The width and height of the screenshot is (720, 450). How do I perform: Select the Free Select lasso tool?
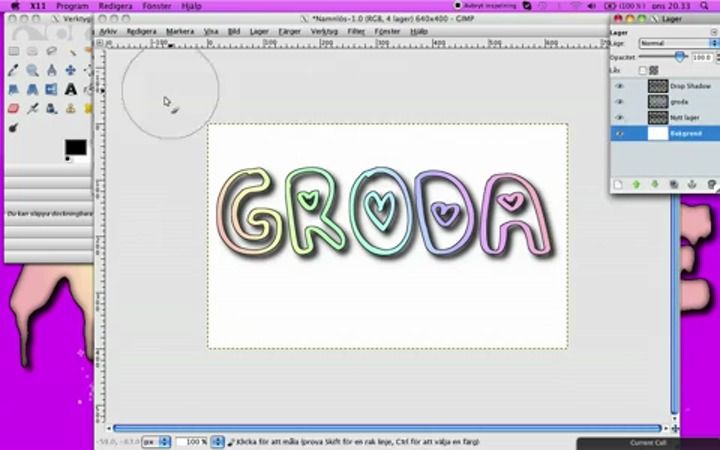tap(51, 51)
